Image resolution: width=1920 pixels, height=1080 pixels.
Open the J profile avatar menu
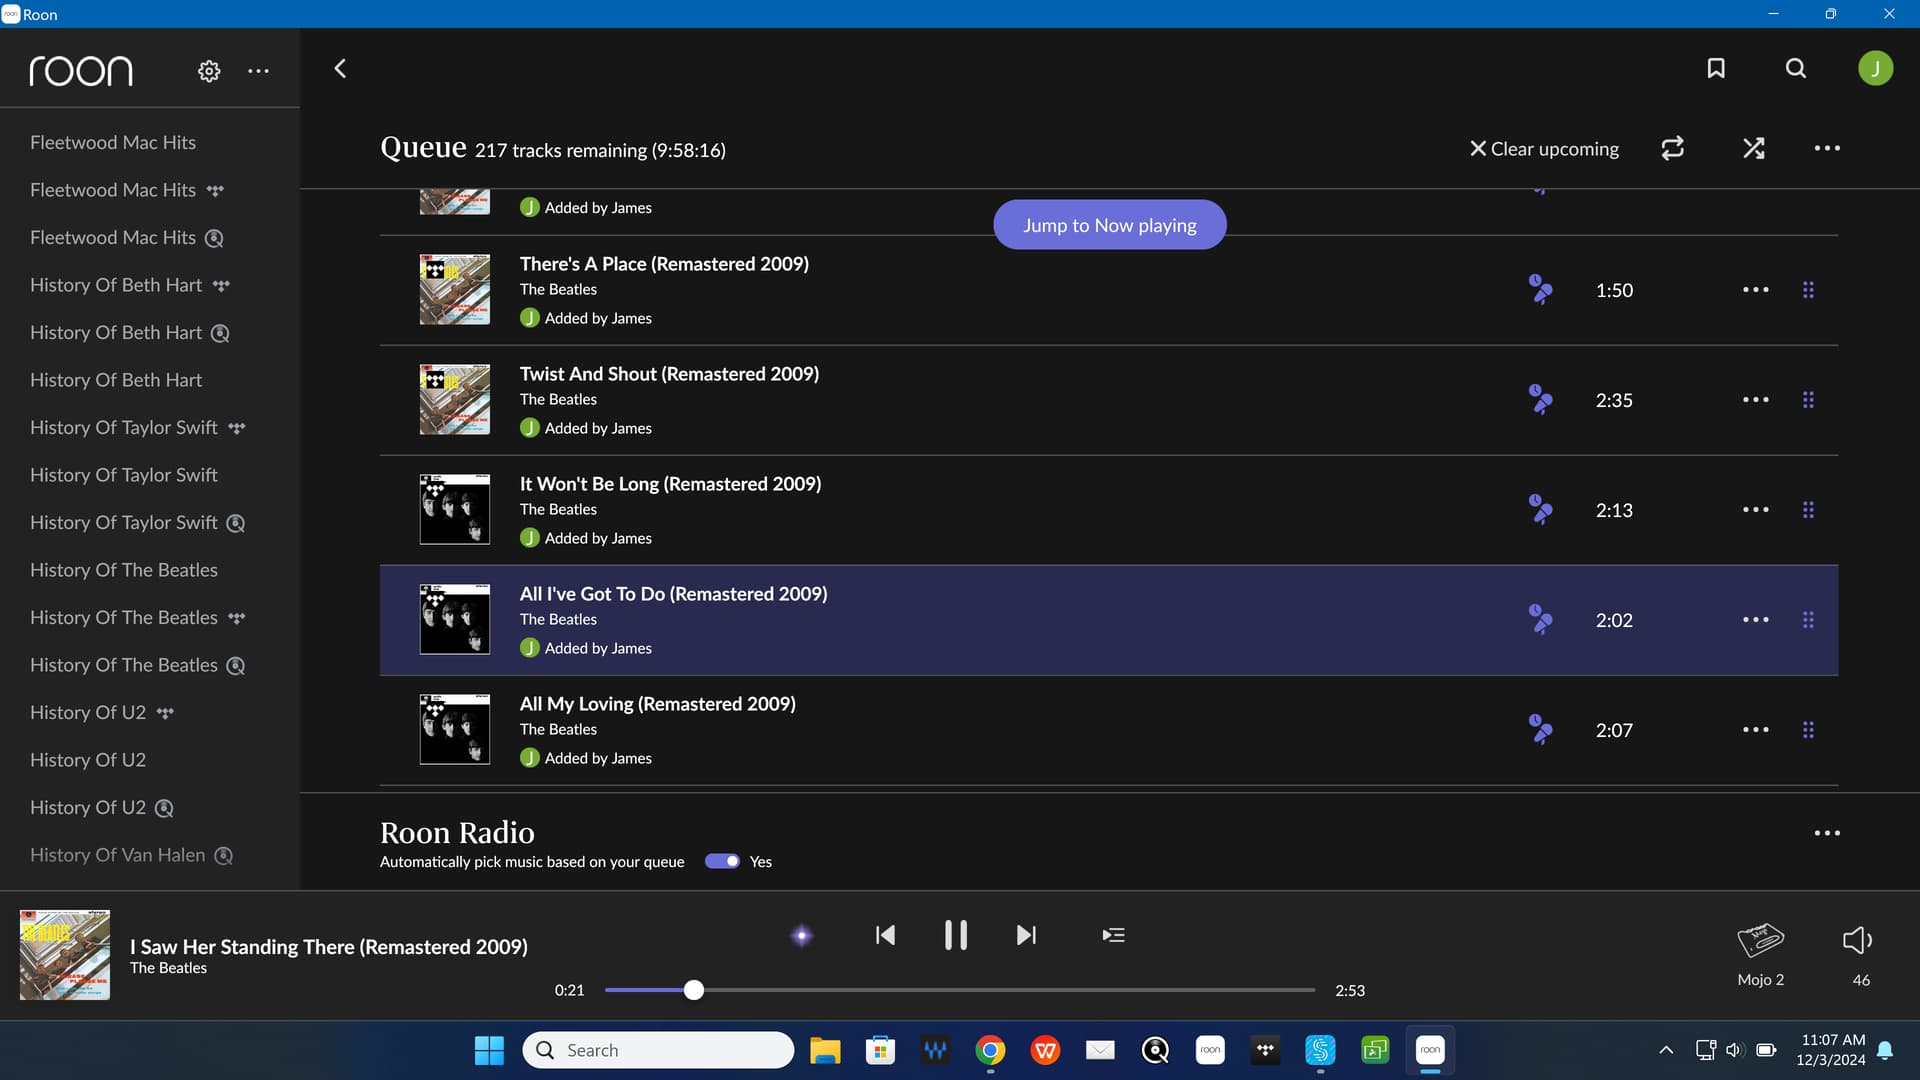(x=1875, y=68)
